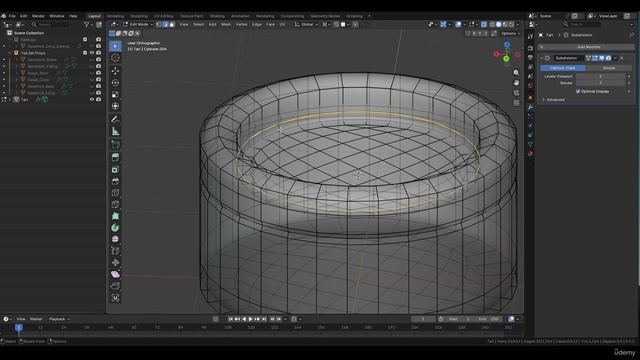Open the File menu

click(12, 16)
